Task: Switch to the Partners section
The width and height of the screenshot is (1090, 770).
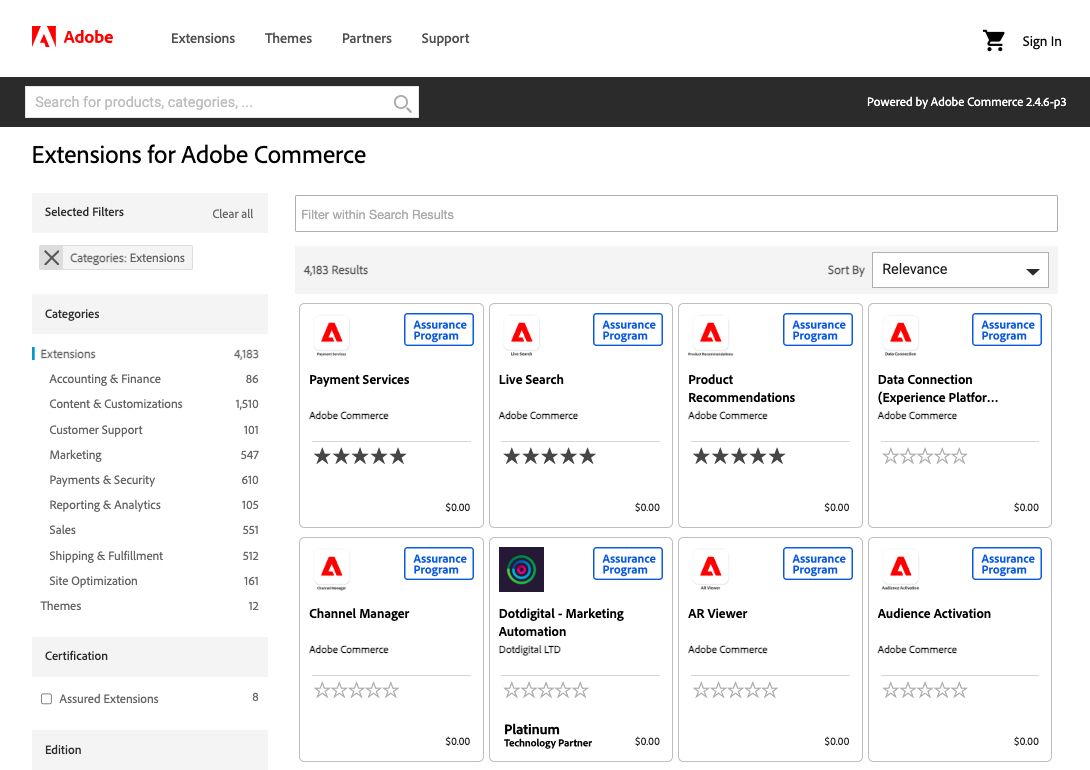Action: (366, 38)
